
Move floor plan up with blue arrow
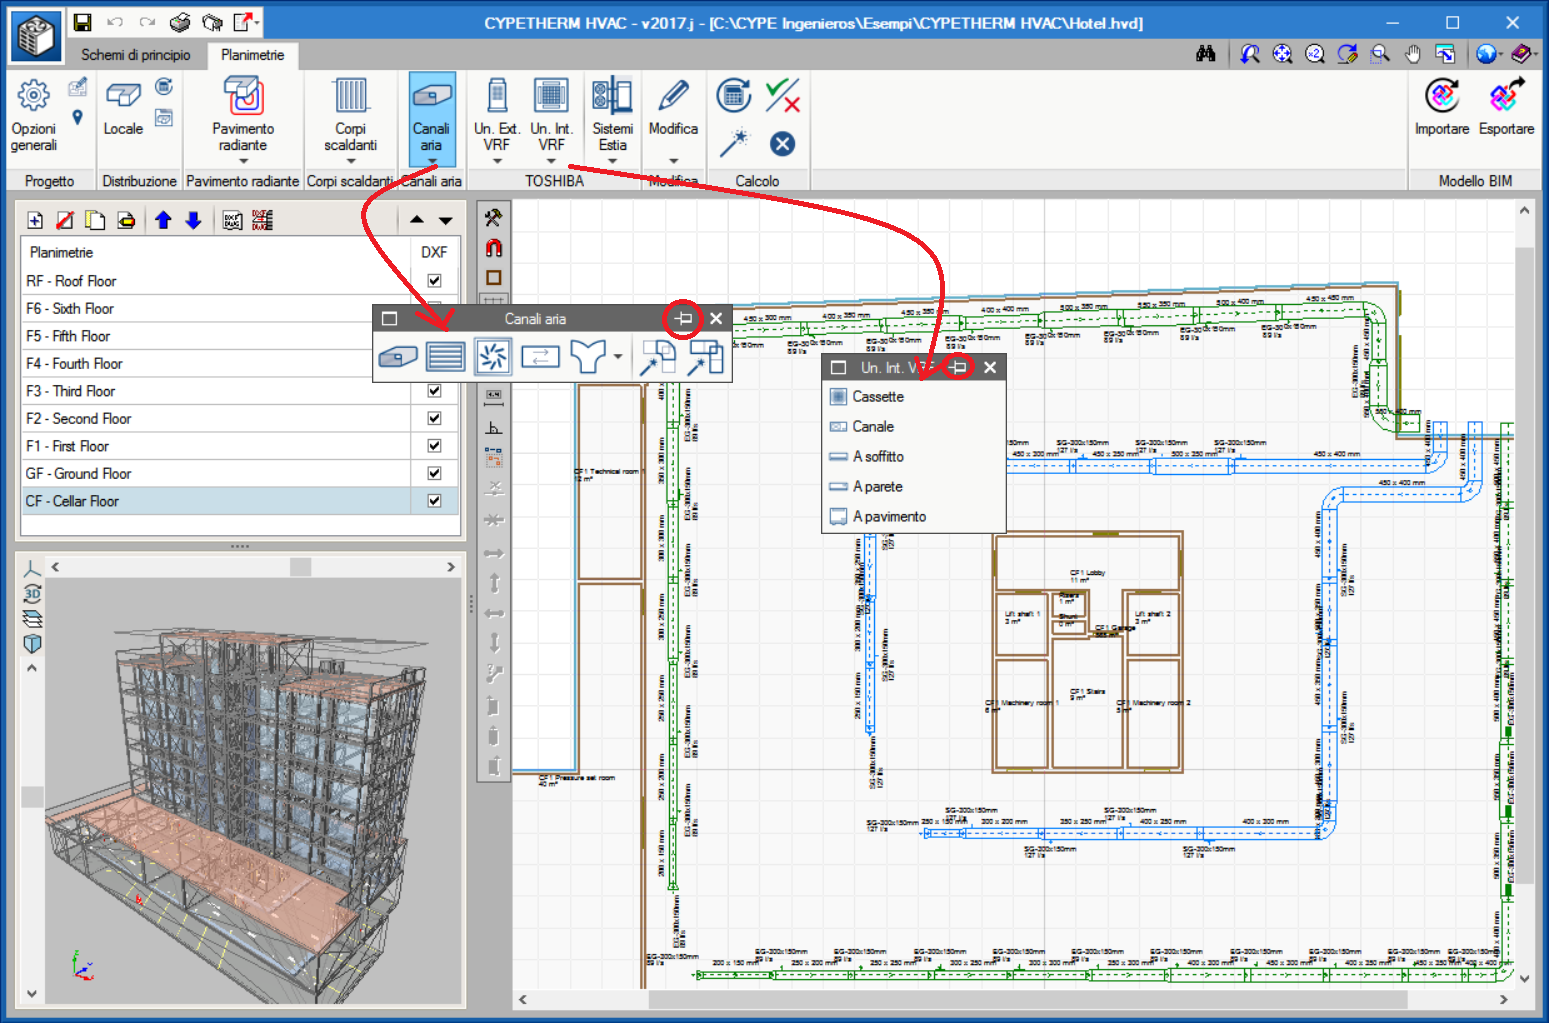click(x=163, y=220)
